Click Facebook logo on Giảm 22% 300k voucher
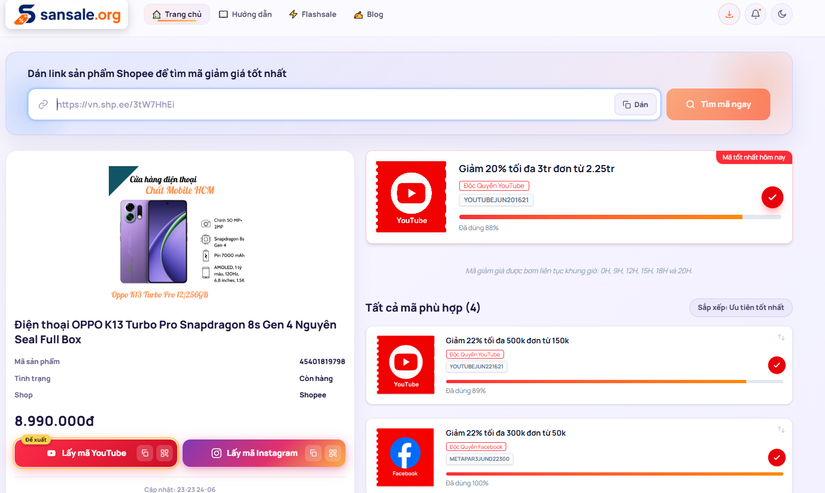 405,457
